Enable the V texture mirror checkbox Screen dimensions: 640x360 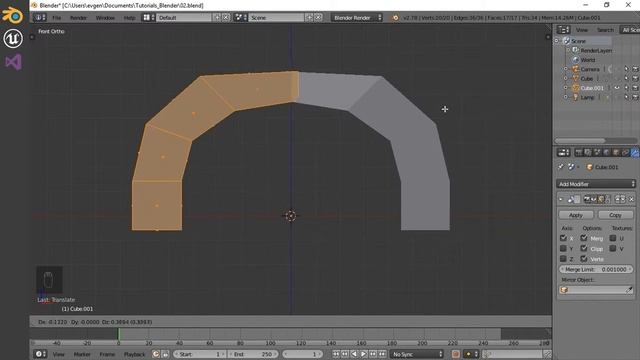point(613,249)
